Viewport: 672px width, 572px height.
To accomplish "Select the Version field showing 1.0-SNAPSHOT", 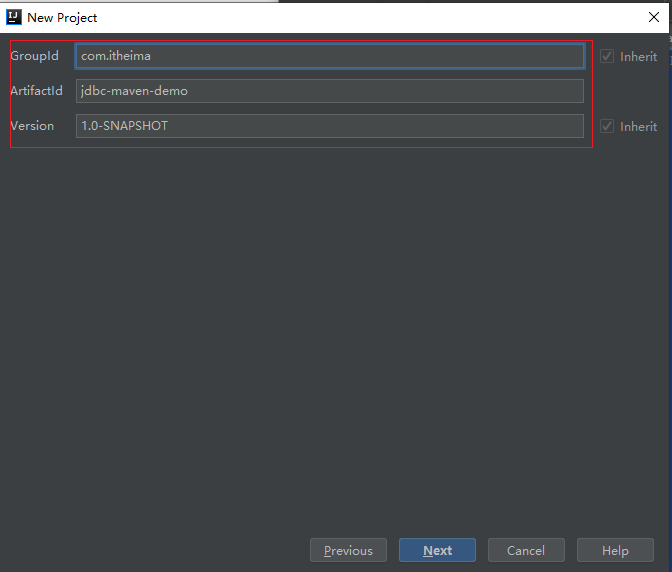I will [x=329, y=126].
